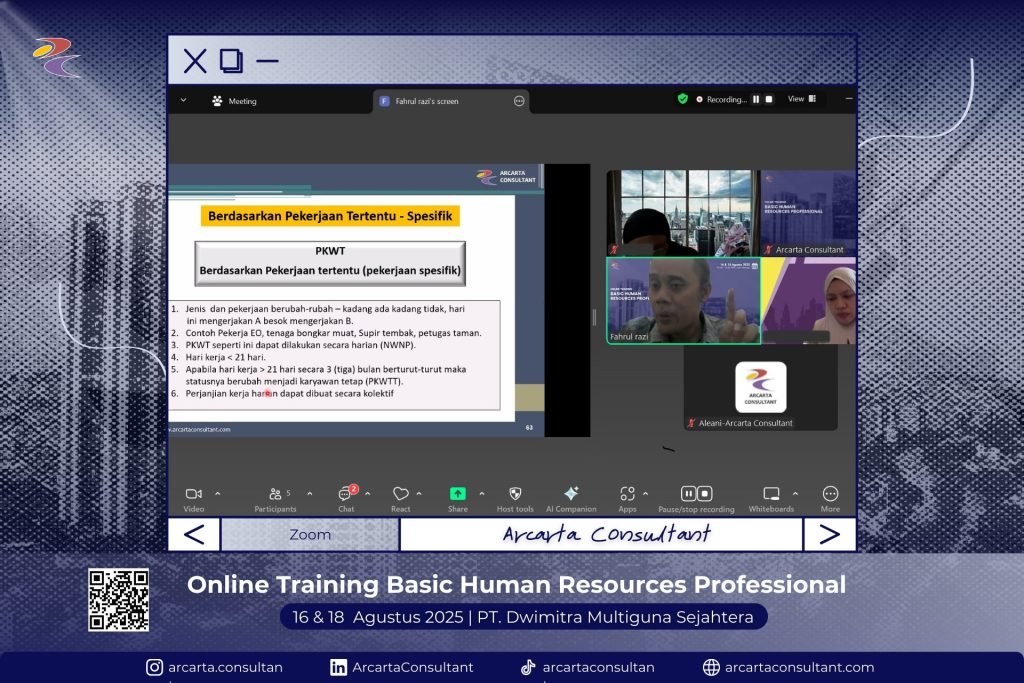Open the Apps icon
The height and width of the screenshot is (683, 1024).
[x=627, y=494]
